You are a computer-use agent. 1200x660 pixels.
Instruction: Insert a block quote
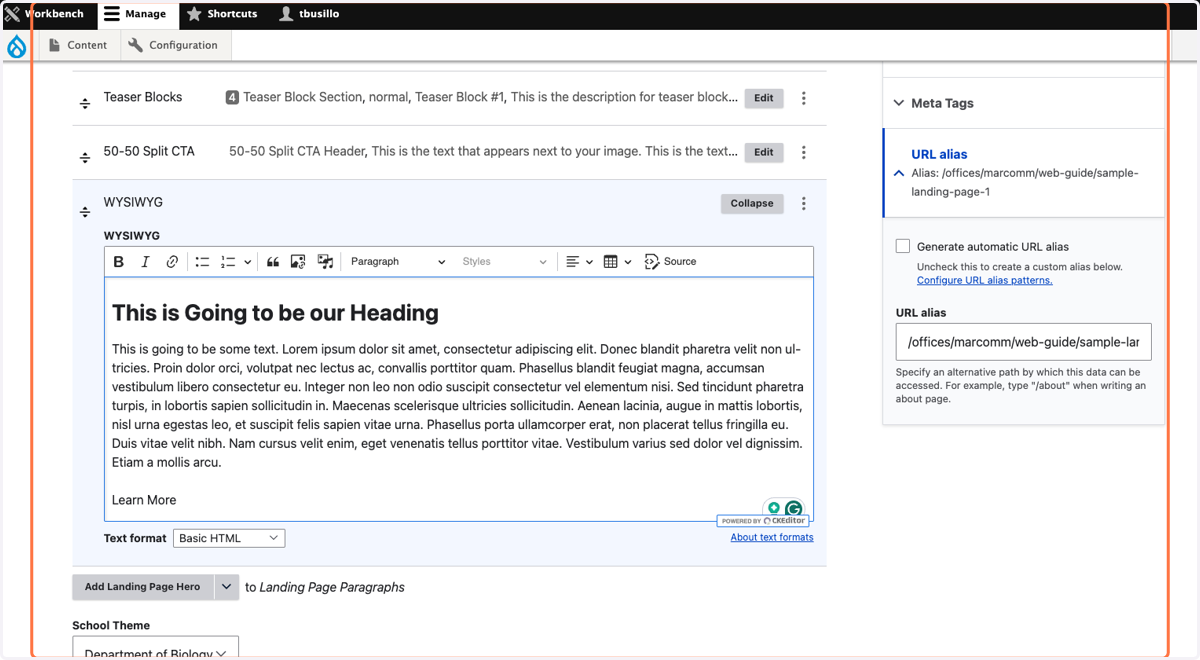[x=273, y=262]
